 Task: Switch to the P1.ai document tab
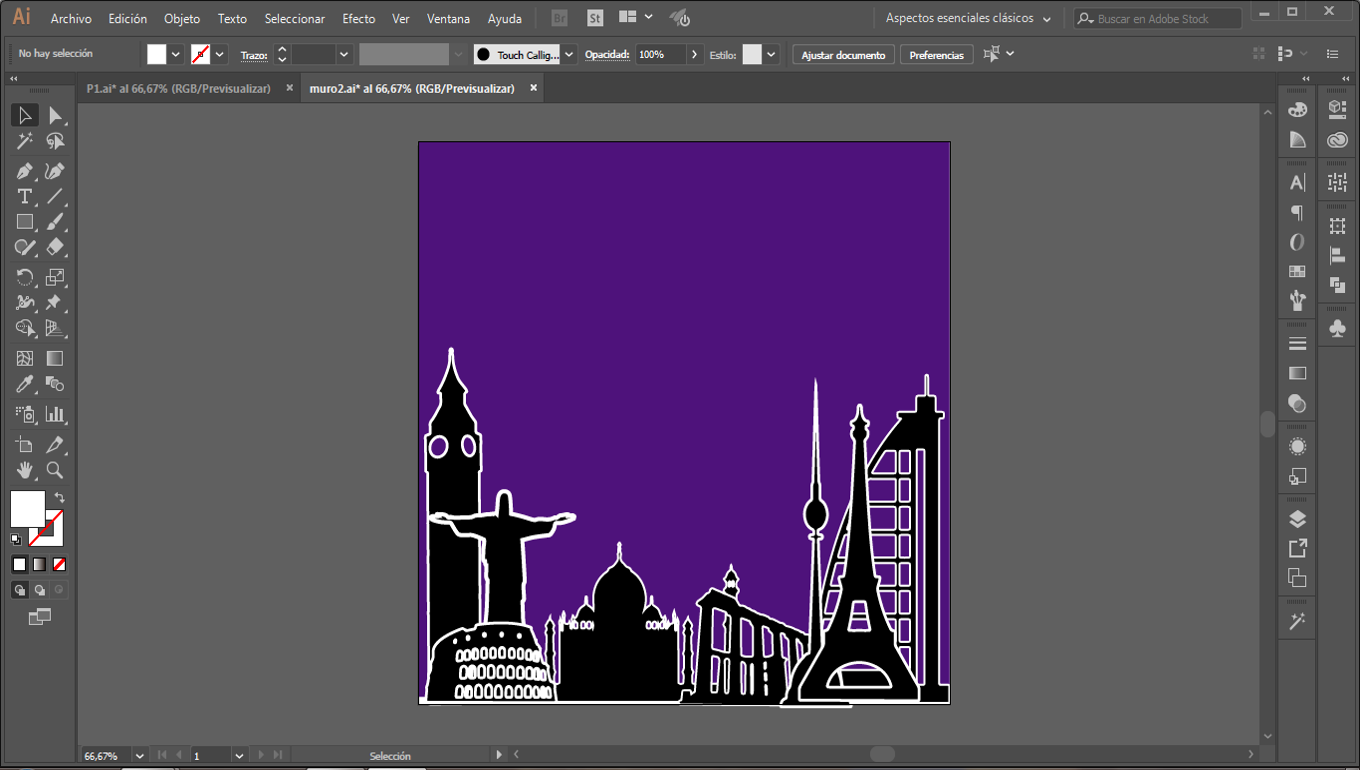(x=178, y=89)
